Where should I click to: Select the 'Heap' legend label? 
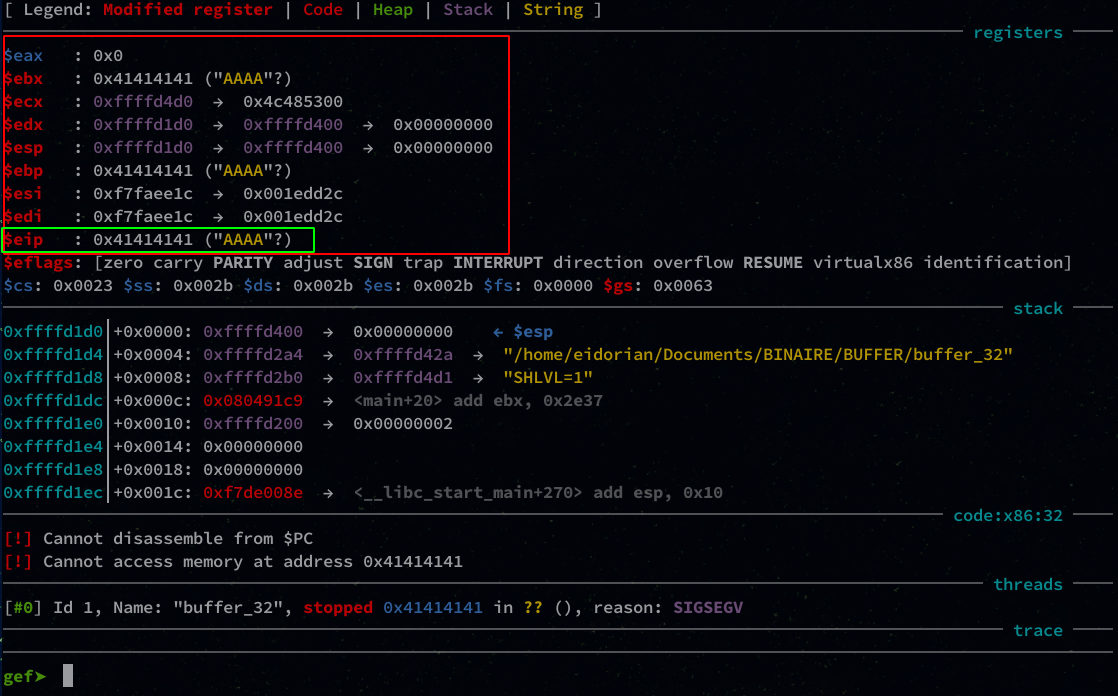click(x=392, y=10)
